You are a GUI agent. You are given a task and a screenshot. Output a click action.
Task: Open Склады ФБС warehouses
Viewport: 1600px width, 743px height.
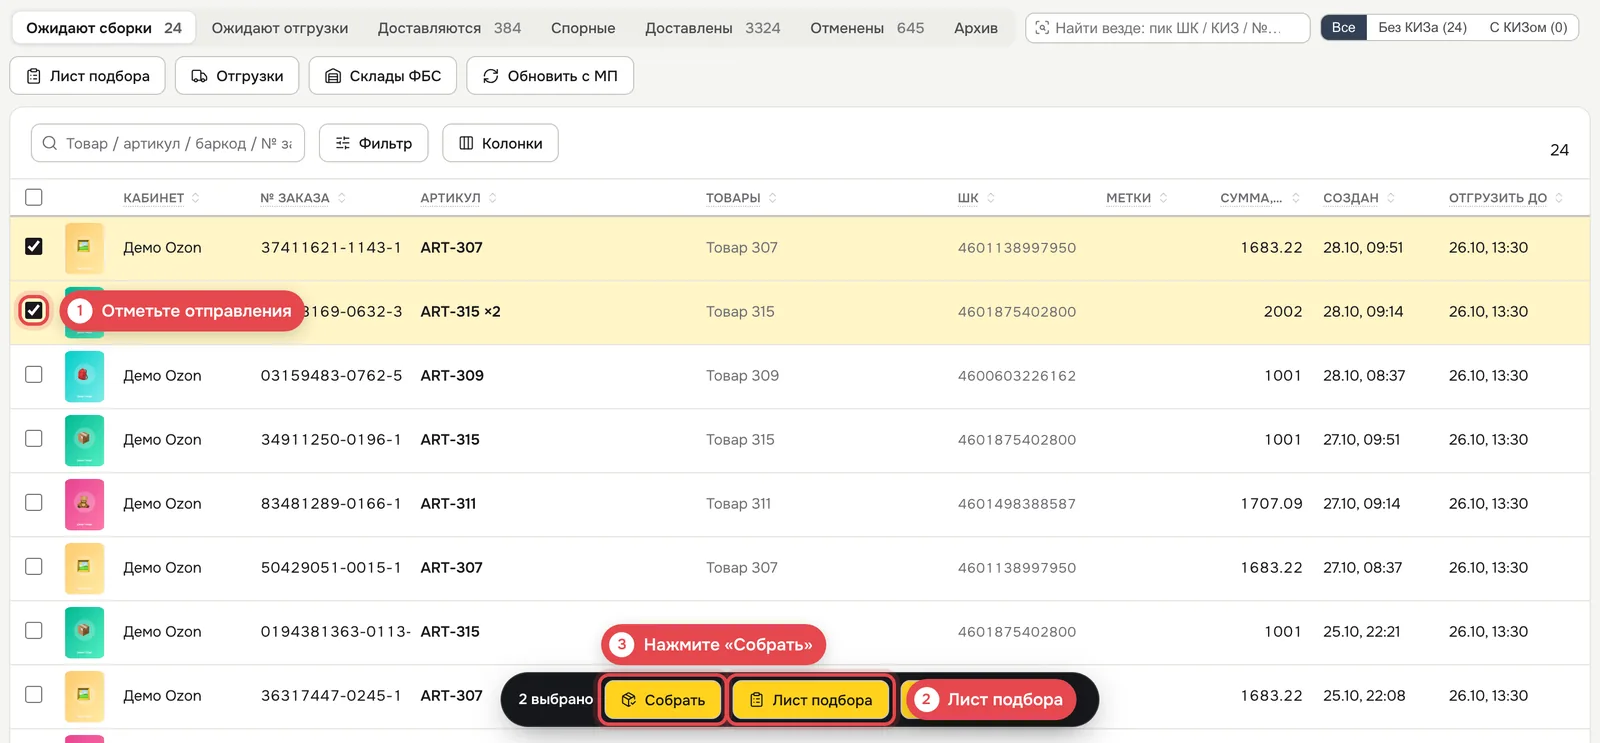pyautogui.click(x=383, y=76)
